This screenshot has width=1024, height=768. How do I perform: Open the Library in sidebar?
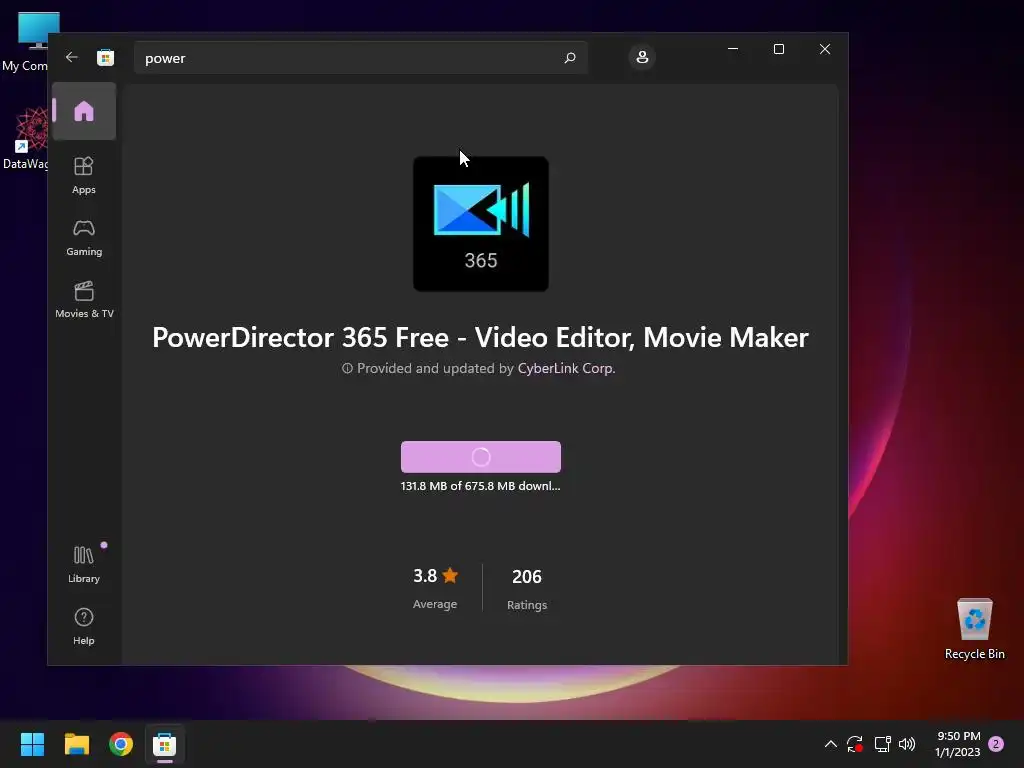coord(84,564)
